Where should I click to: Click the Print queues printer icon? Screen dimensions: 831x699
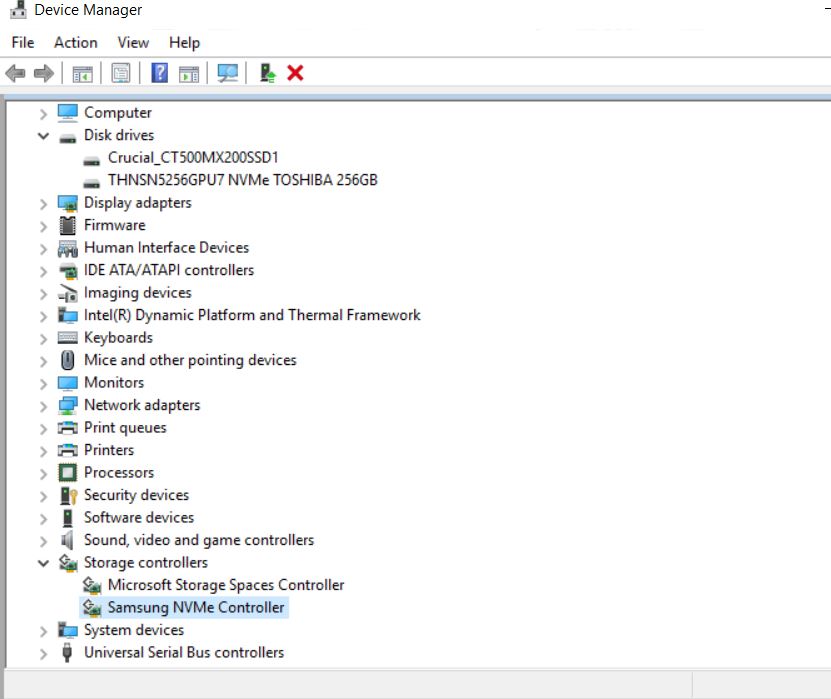pos(67,427)
